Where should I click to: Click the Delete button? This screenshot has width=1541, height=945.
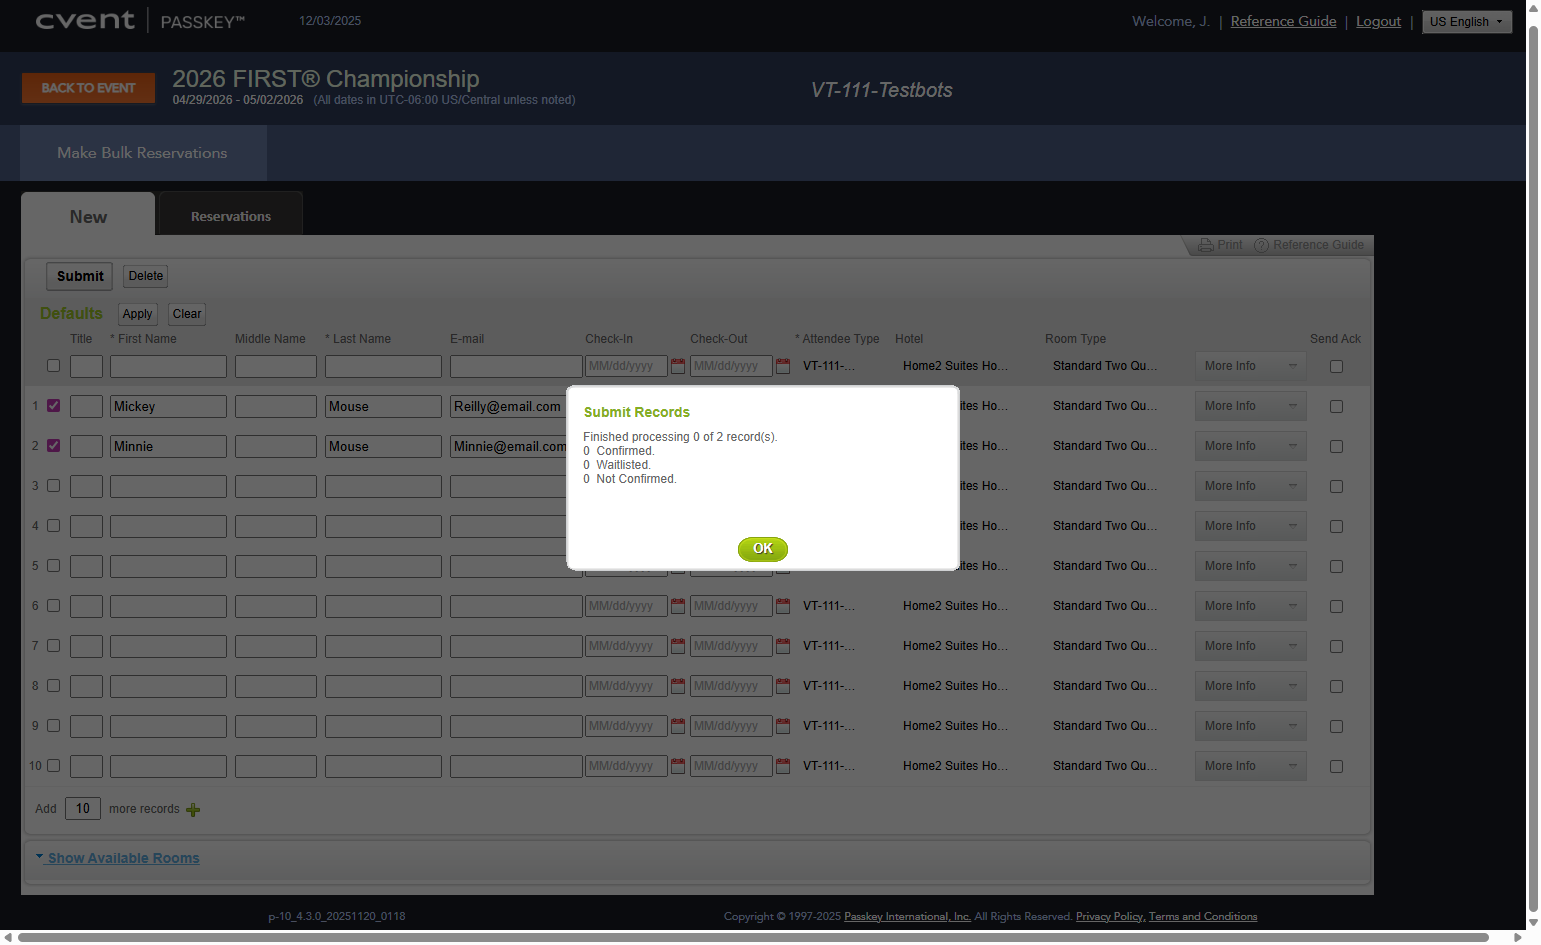pyautogui.click(x=146, y=276)
